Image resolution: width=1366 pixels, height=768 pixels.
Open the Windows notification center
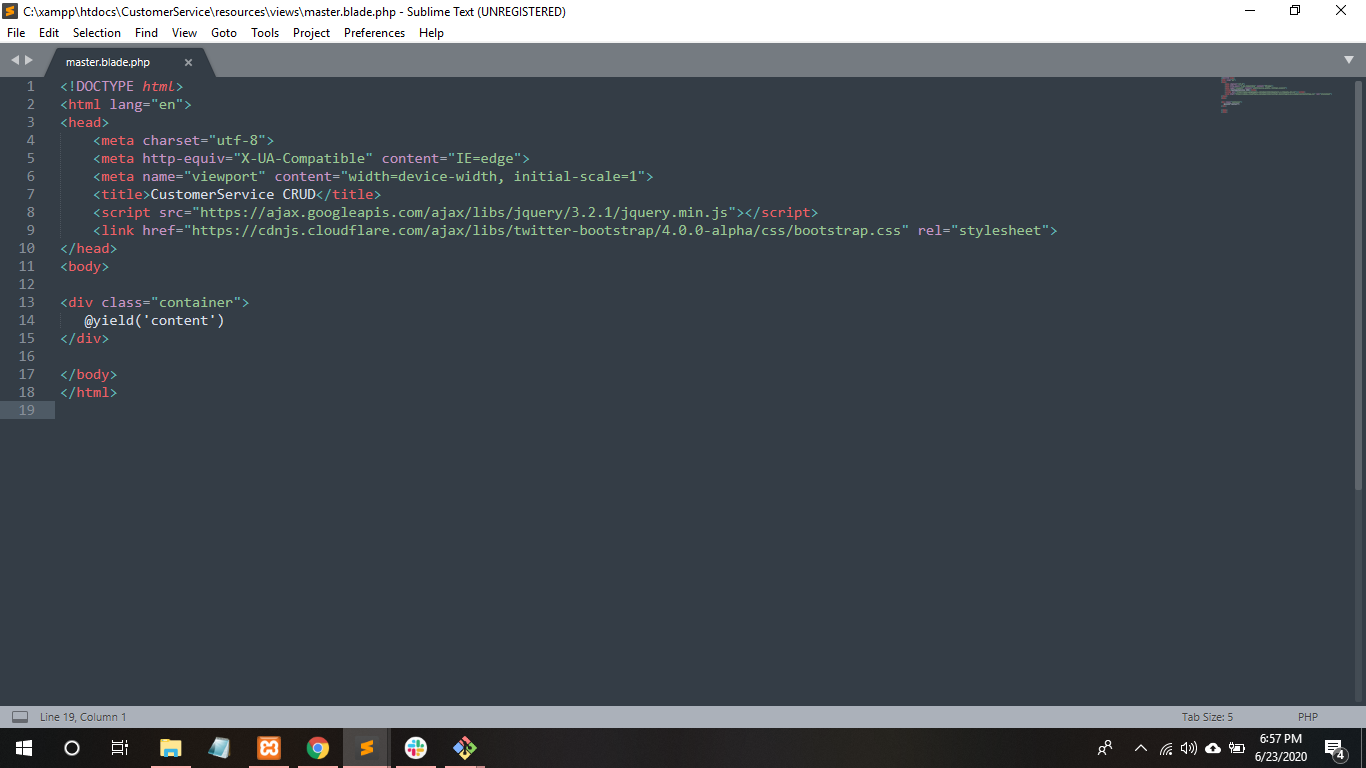[1334, 748]
